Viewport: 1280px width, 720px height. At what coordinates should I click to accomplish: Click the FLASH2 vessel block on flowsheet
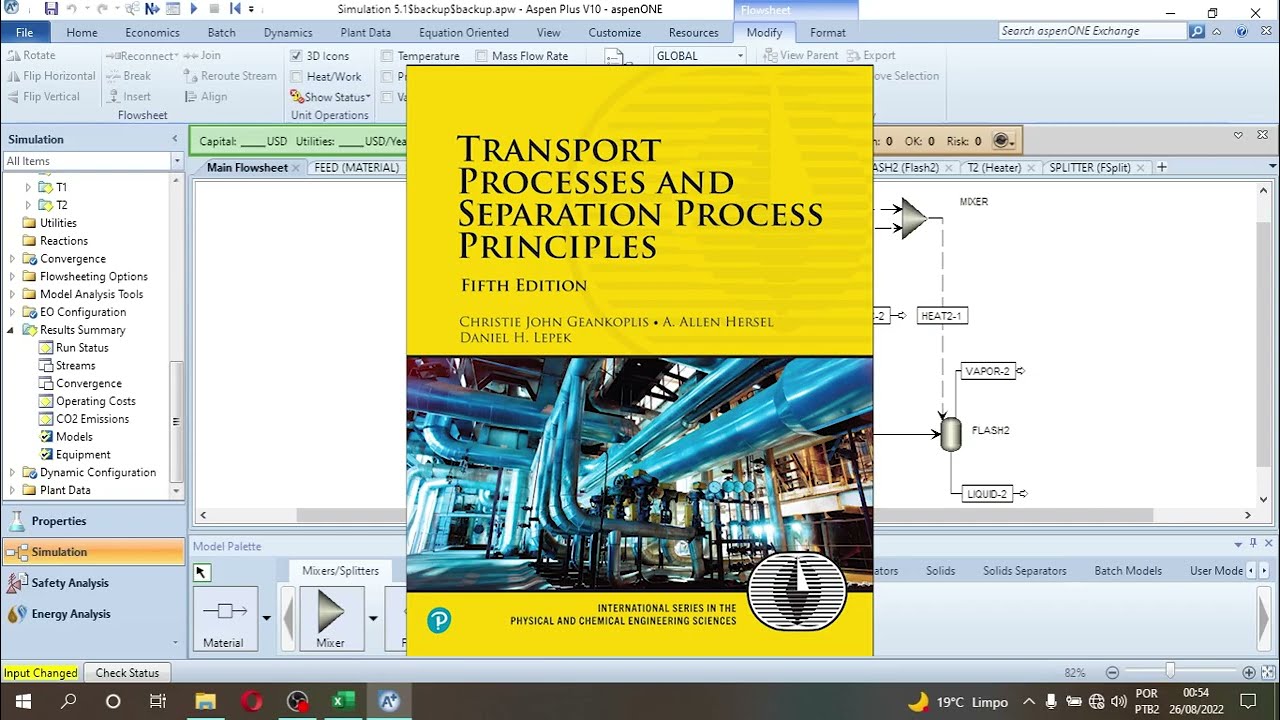click(x=951, y=434)
